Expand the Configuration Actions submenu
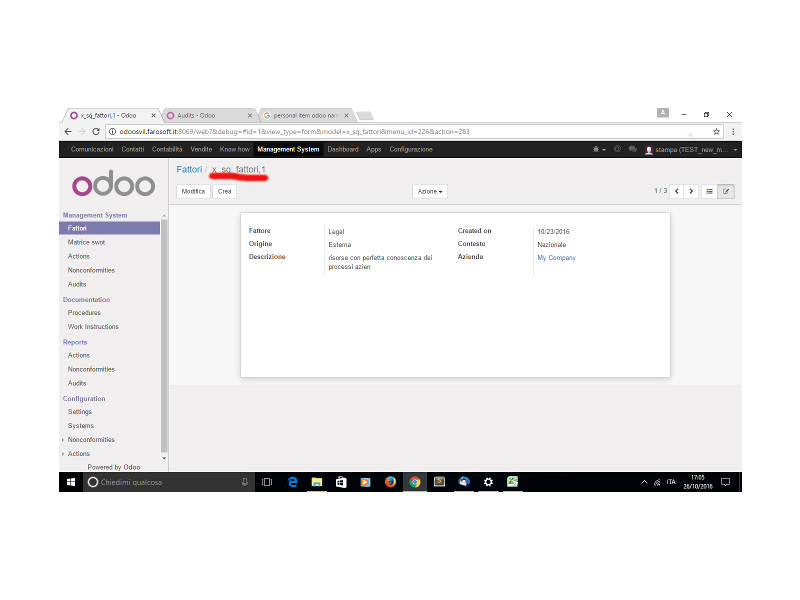800x600 pixels. coord(63,454)
